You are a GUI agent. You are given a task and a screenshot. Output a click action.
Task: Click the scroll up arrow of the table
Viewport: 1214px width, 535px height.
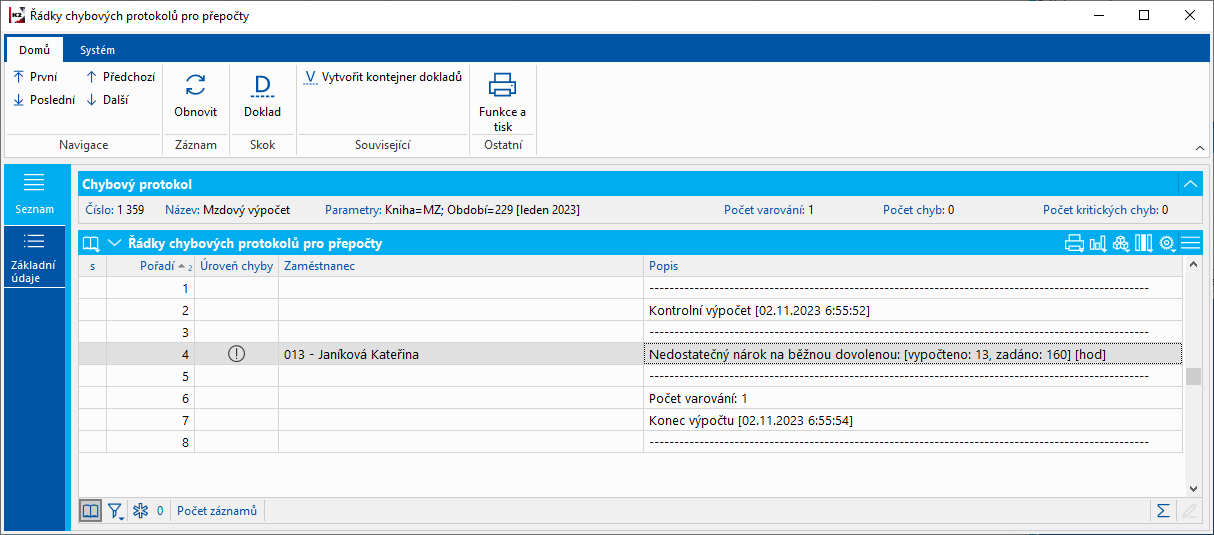[x=1192, y=265]
